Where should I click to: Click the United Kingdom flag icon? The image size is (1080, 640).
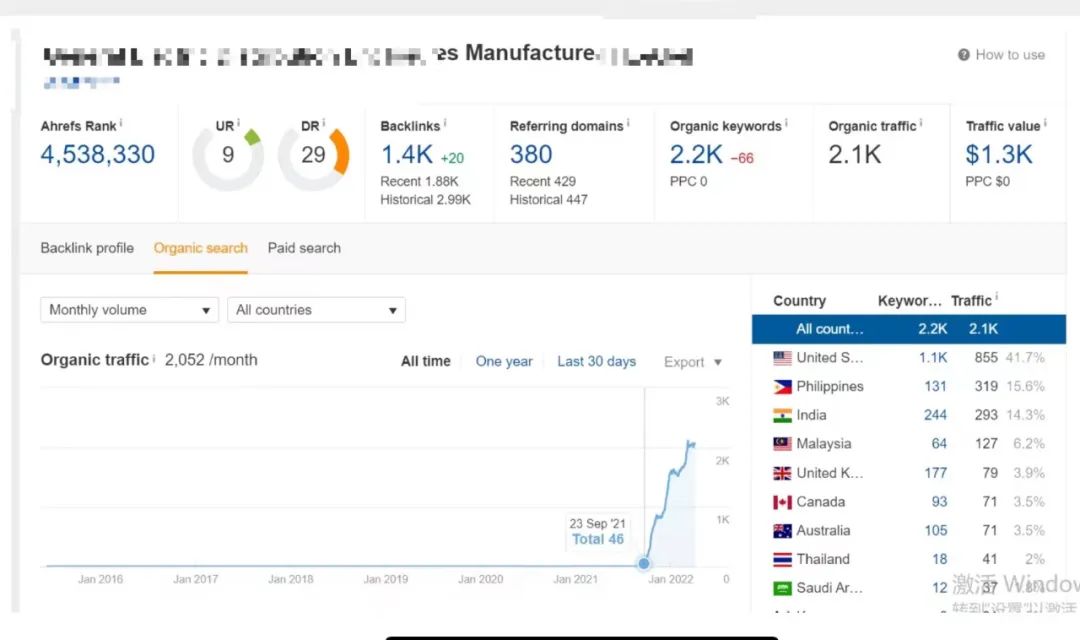pos(782,473)
